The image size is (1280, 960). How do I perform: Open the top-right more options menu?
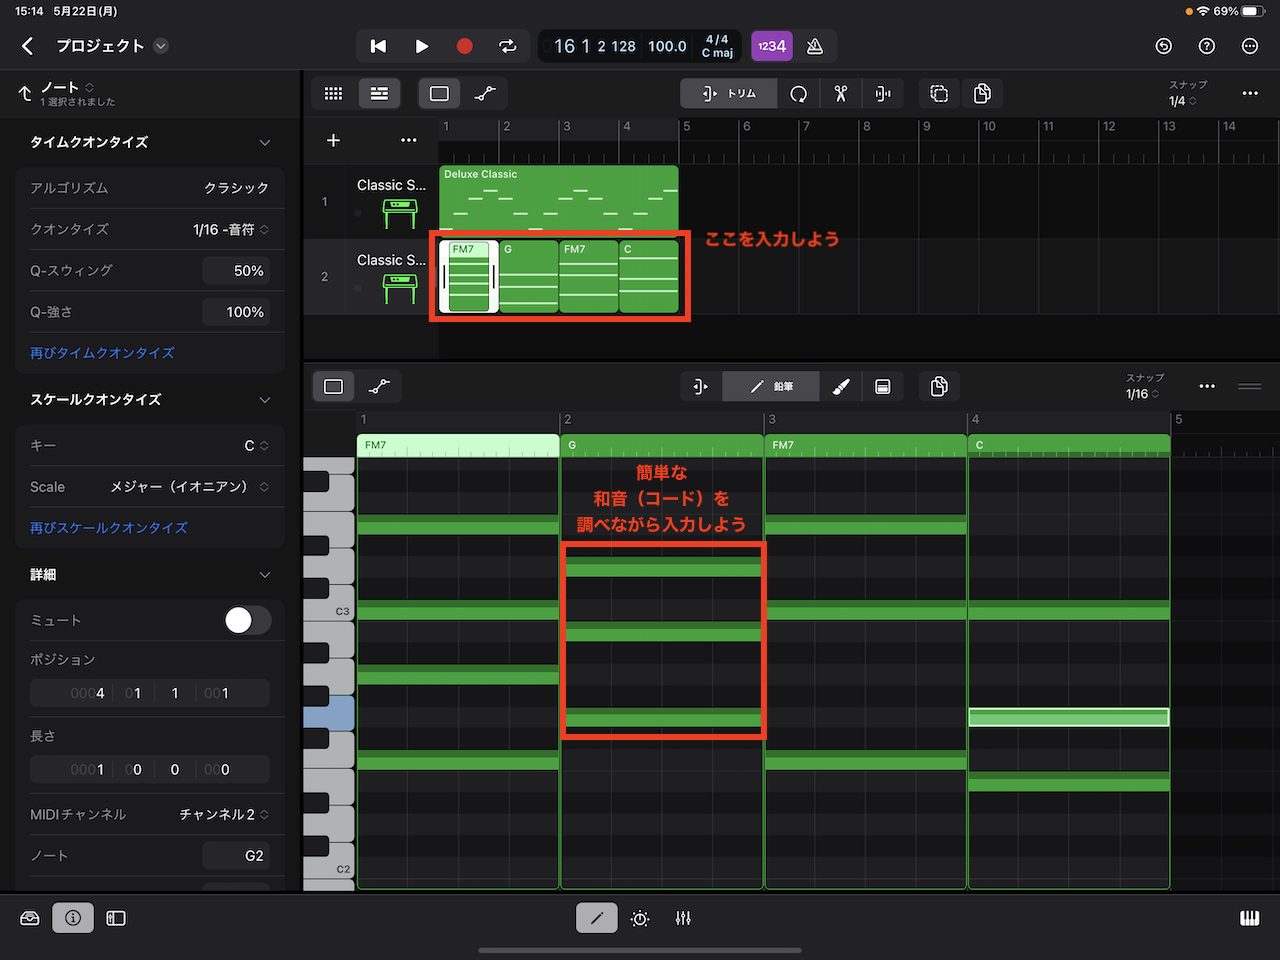[1250, 46]
